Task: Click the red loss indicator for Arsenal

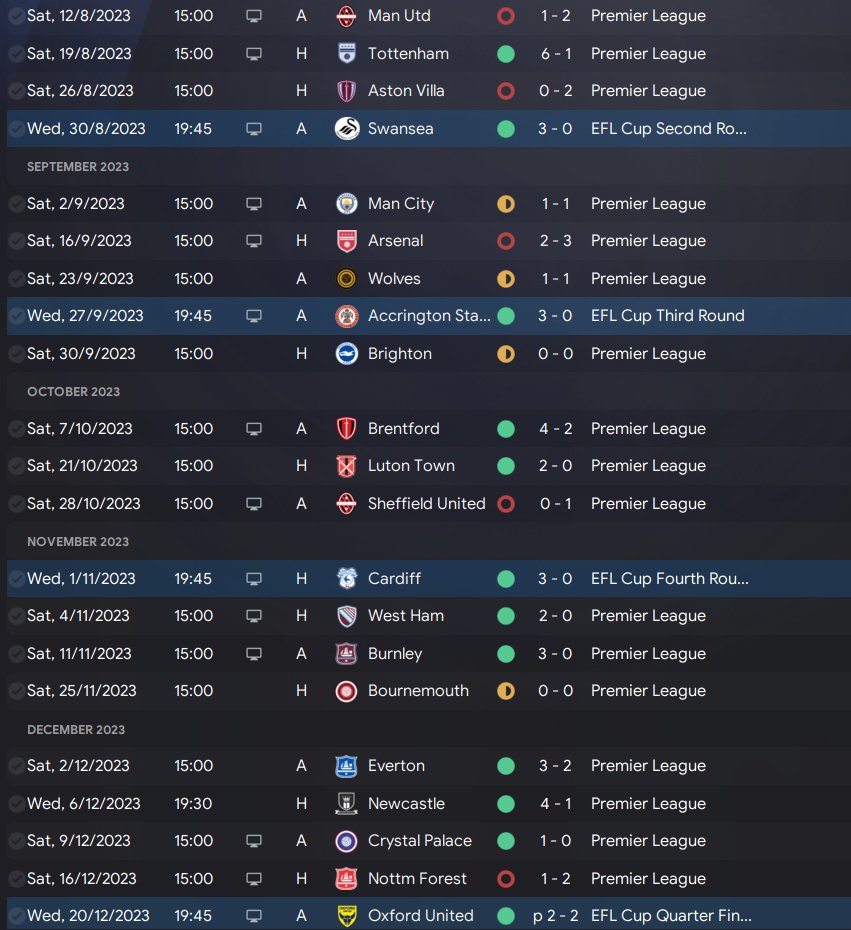Action: tap(506, 241)
